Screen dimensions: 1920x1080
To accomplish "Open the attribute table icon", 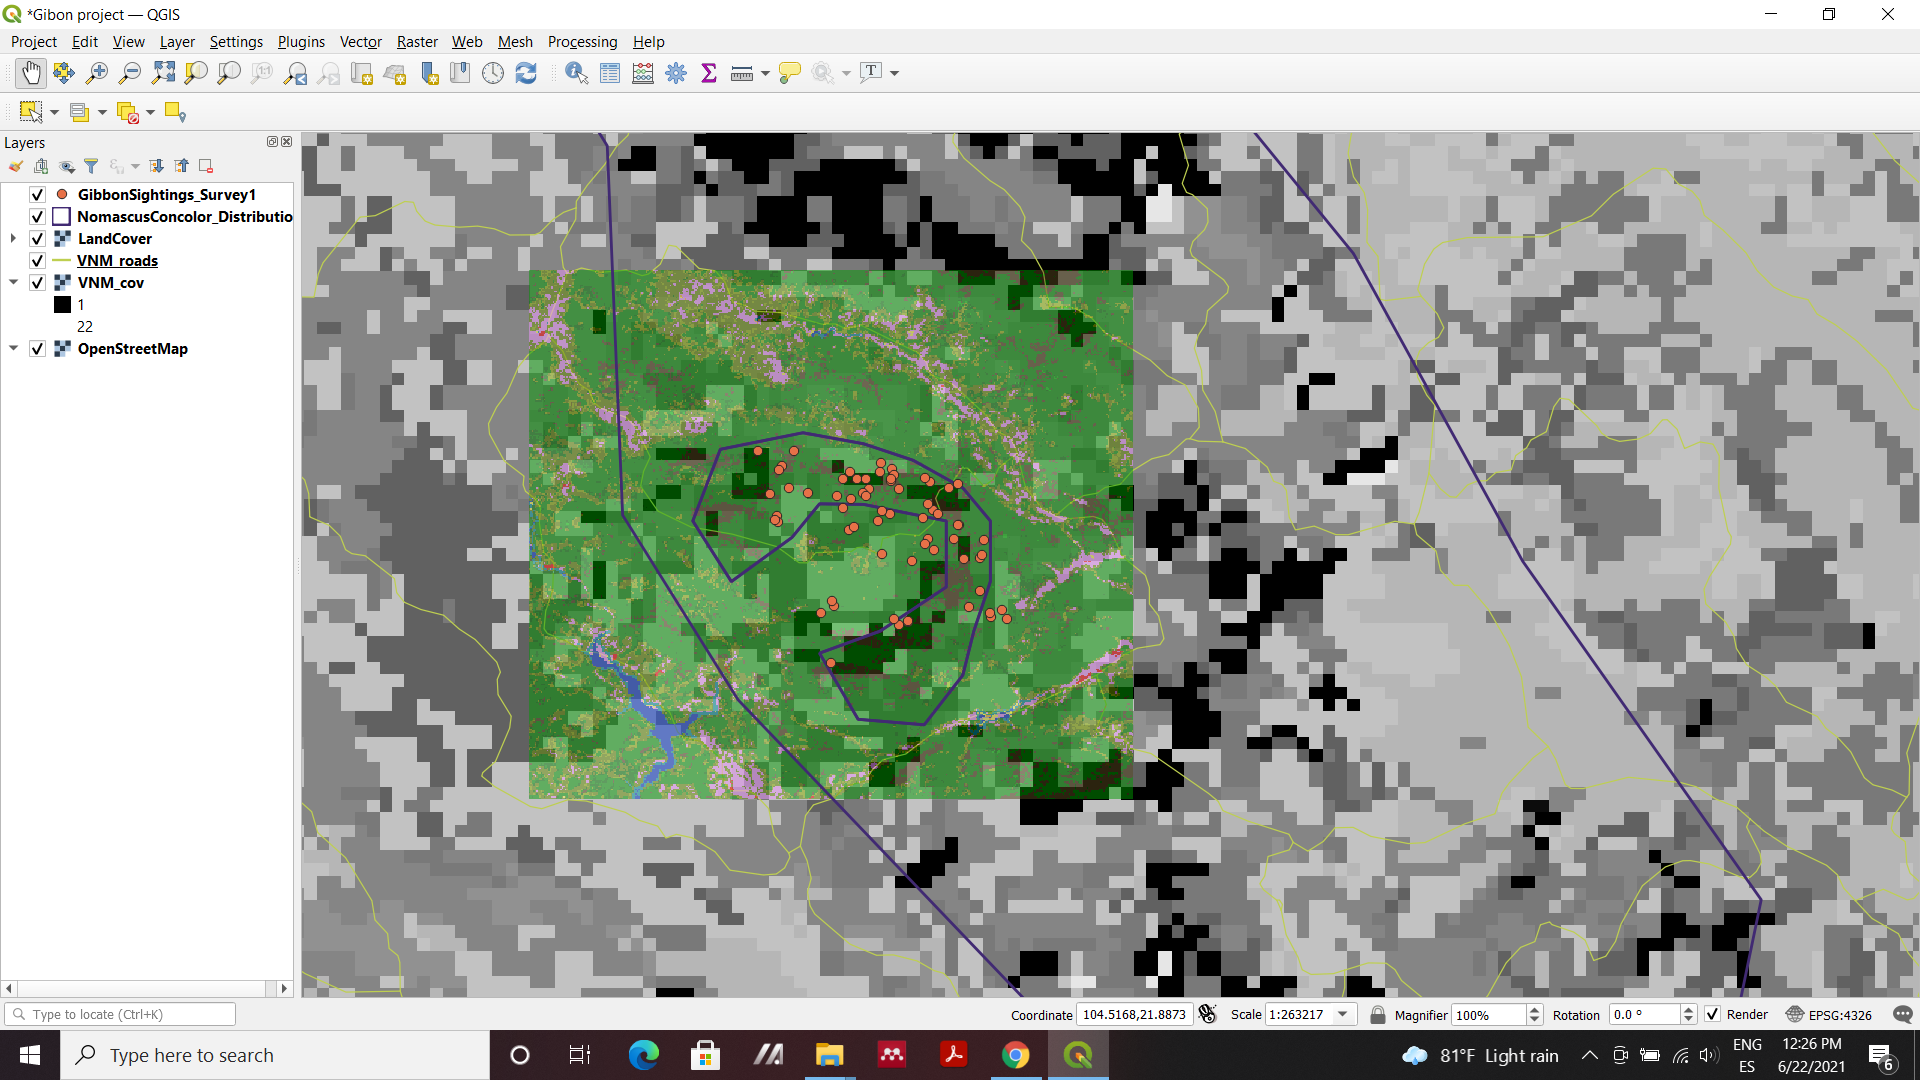I will tap(610, 73).
